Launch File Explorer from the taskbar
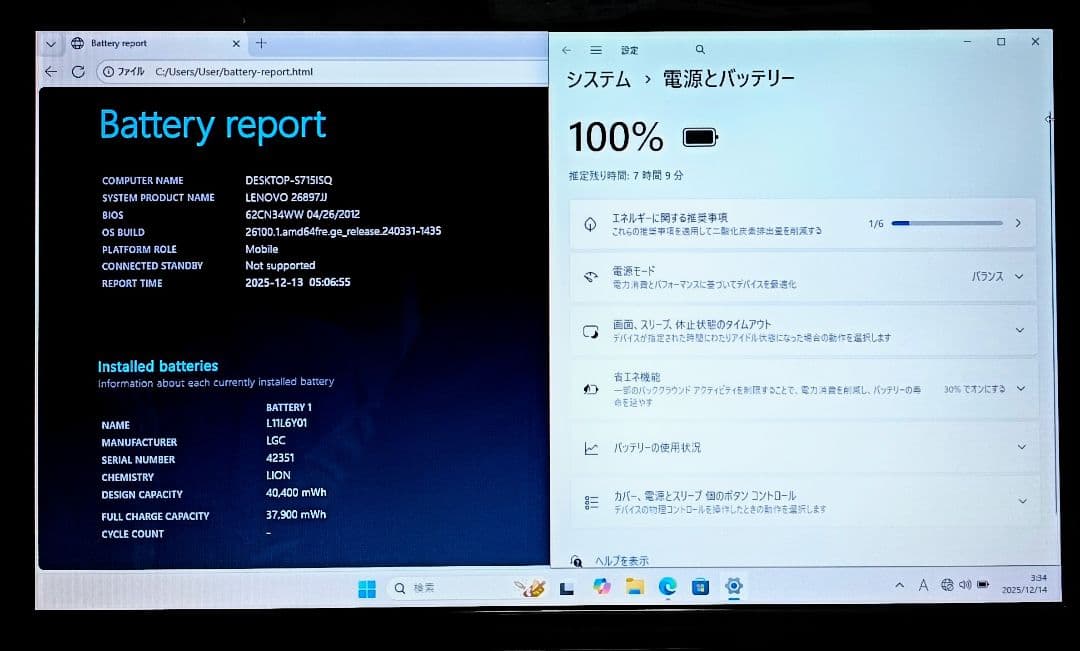This screenshot has width=1080, height=651. [x=634, y=588]
